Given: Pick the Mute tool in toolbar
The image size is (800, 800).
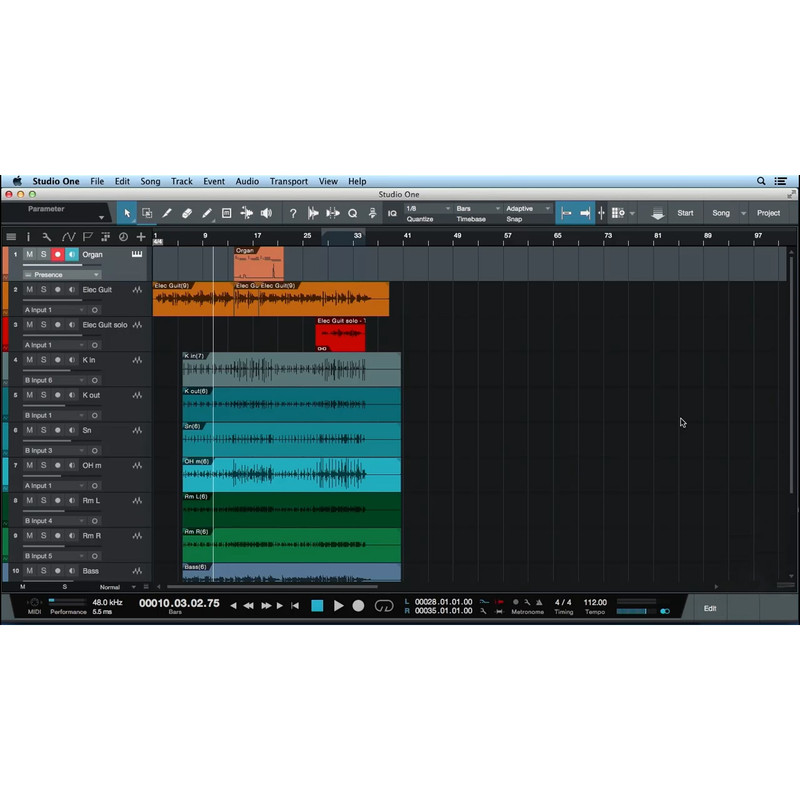Looking at the screenshot, I should click(227, 213).
